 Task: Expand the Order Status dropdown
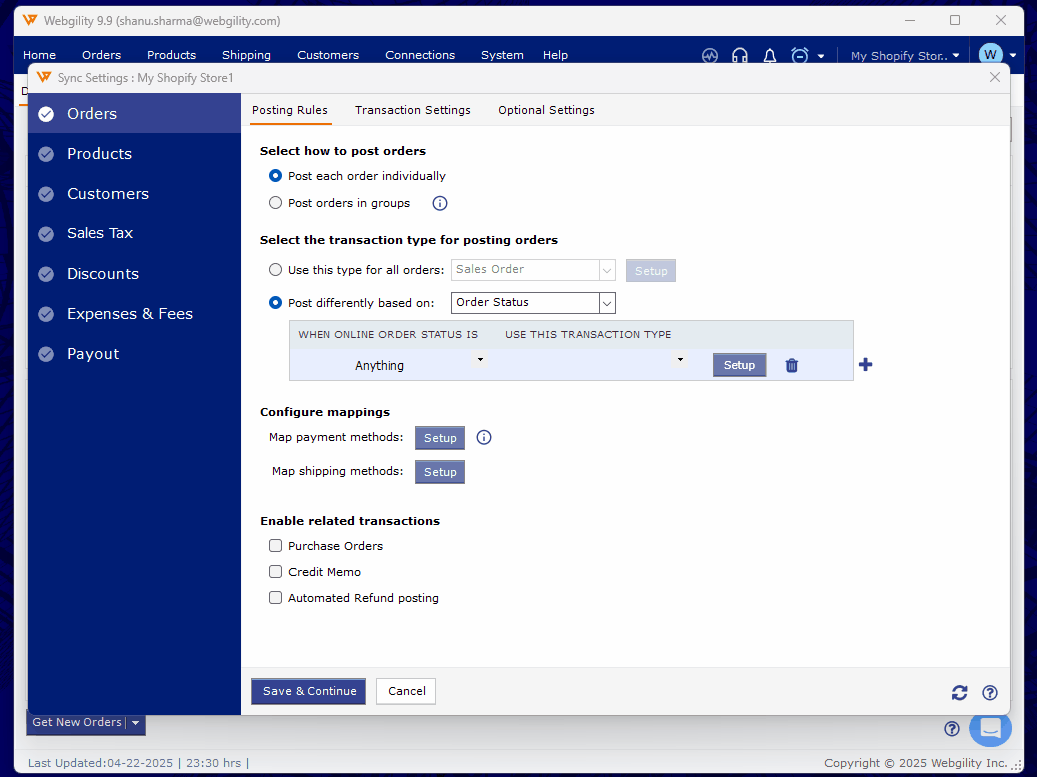pos(606,302)
